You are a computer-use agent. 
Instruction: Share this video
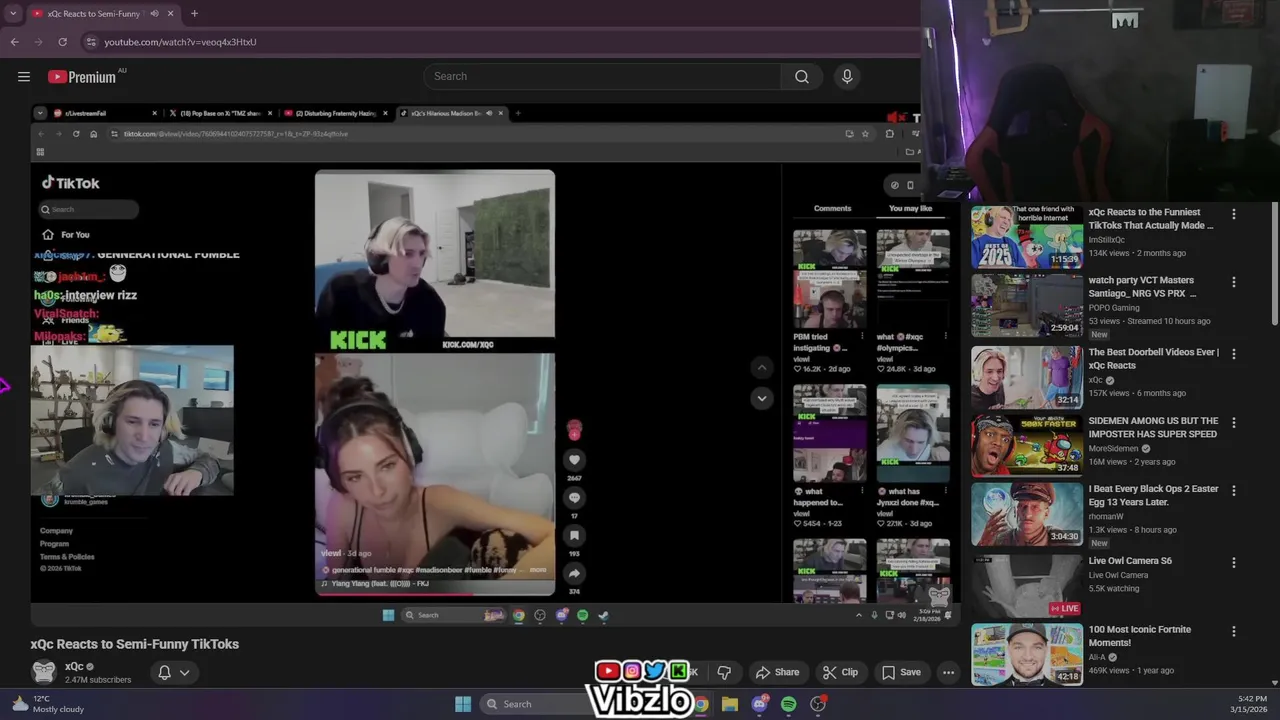[x=777, y=673]
